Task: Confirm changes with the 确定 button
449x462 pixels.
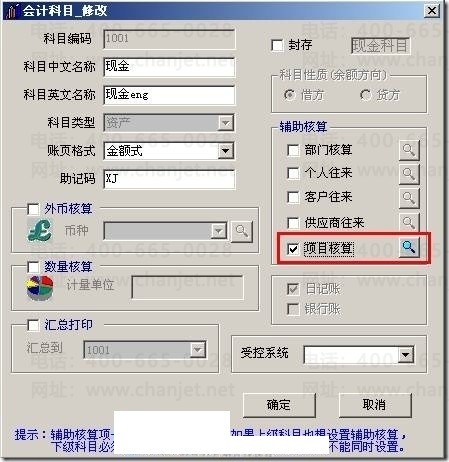Action: [x=279, y=405]
